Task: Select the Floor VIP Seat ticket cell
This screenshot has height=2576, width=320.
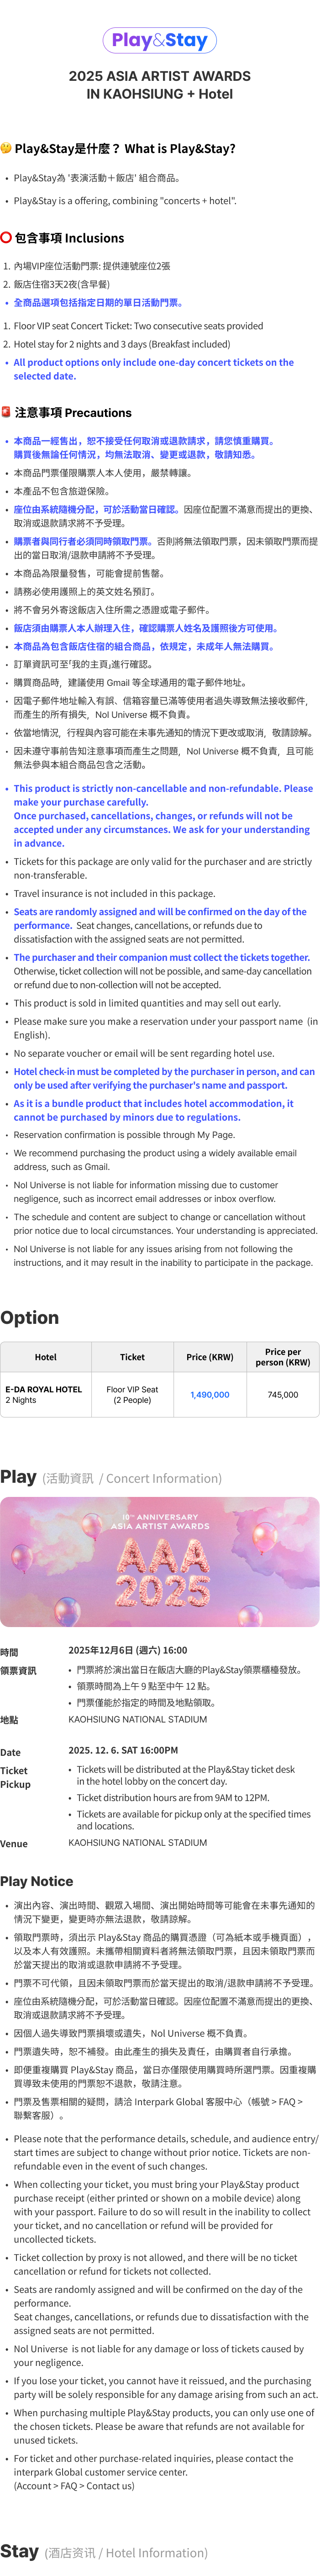Action: click(132, 1394)
